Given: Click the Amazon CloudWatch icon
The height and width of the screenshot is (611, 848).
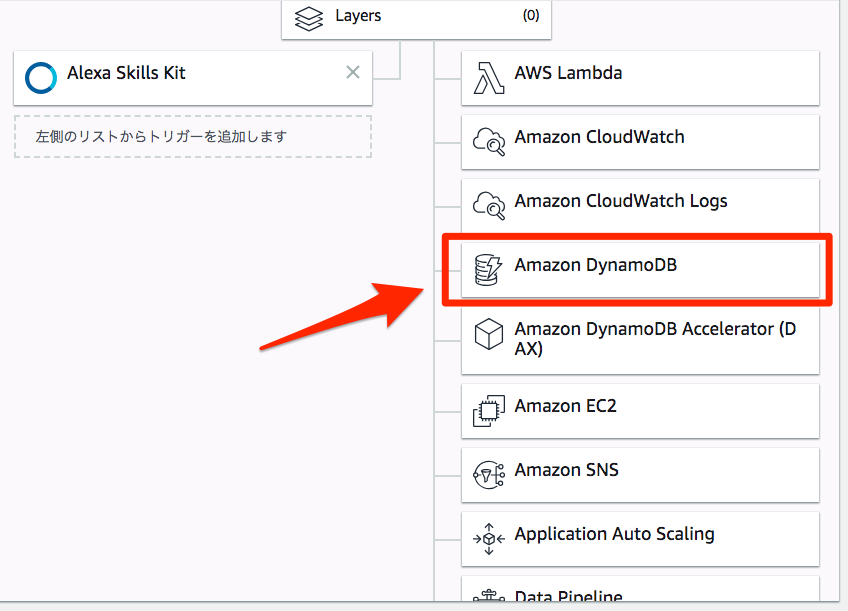Looking at the screenshot, I should 489,142.
